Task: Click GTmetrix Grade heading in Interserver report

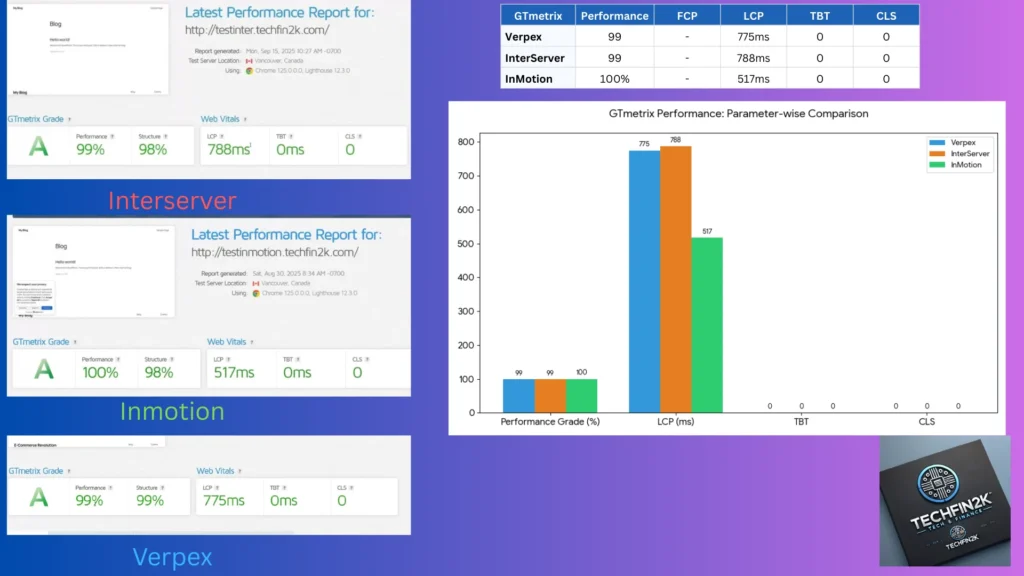Action: (36, 120)
